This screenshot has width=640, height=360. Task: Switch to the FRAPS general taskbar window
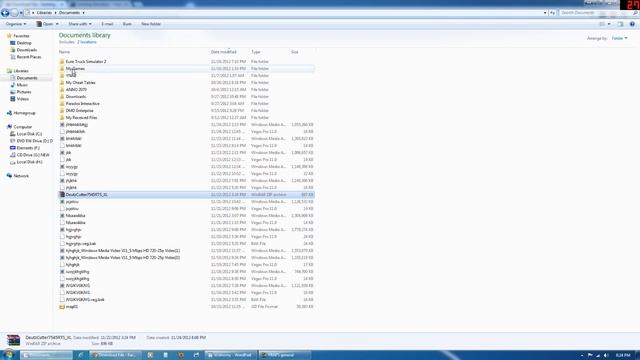284,355
